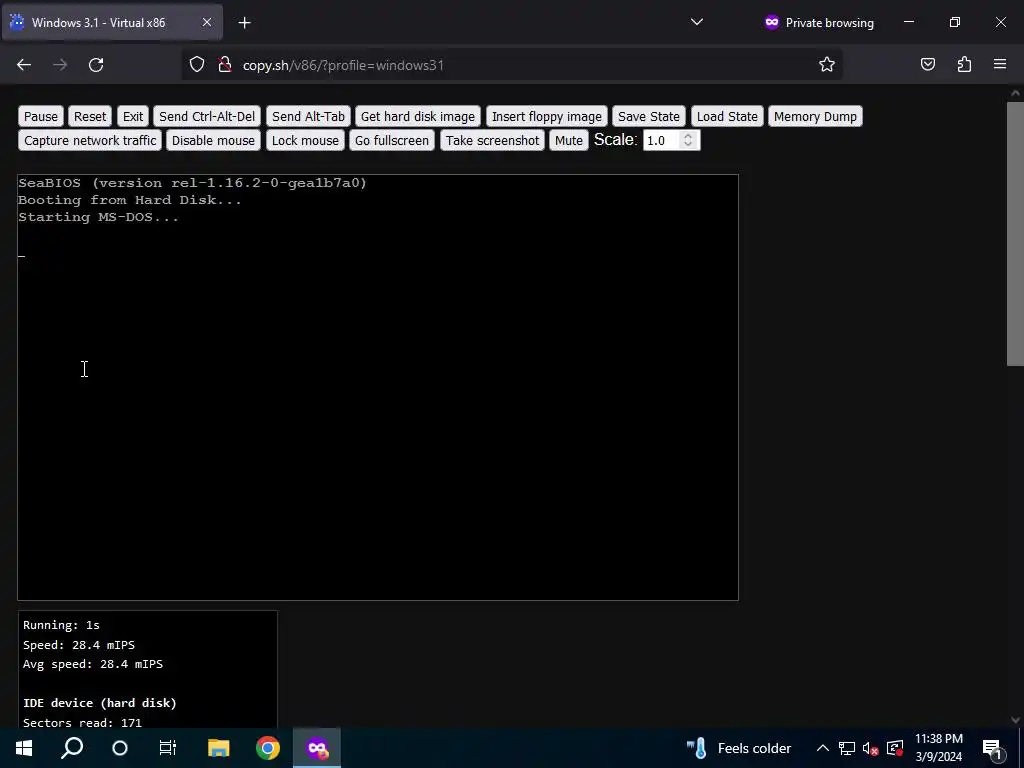Mute the emulator sound

coord(569,140)
